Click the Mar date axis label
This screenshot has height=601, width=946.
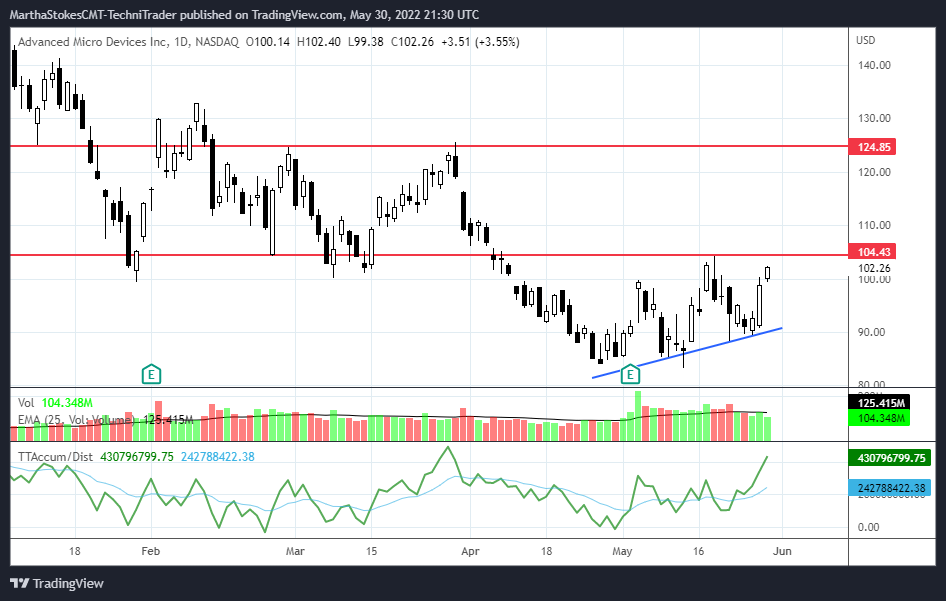(x=295, y=551)
